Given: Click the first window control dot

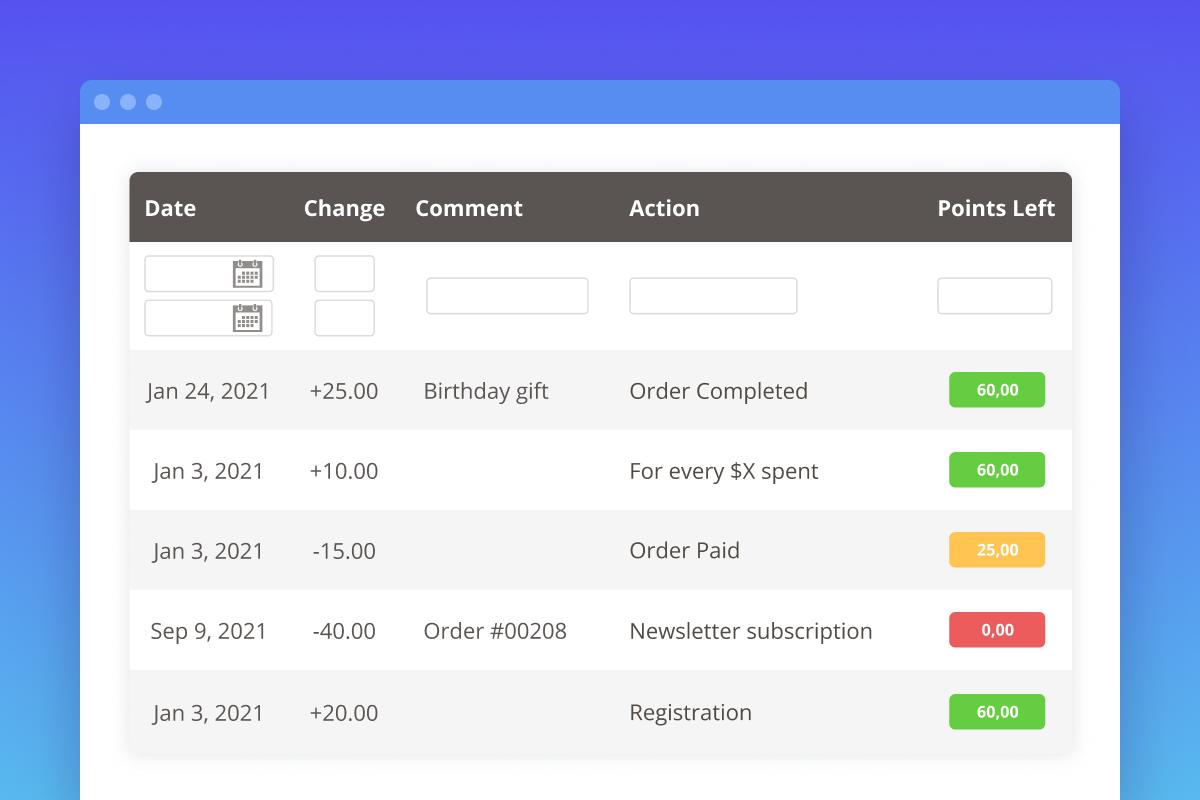Looking at the screenshot, I should tap(102, 102).
